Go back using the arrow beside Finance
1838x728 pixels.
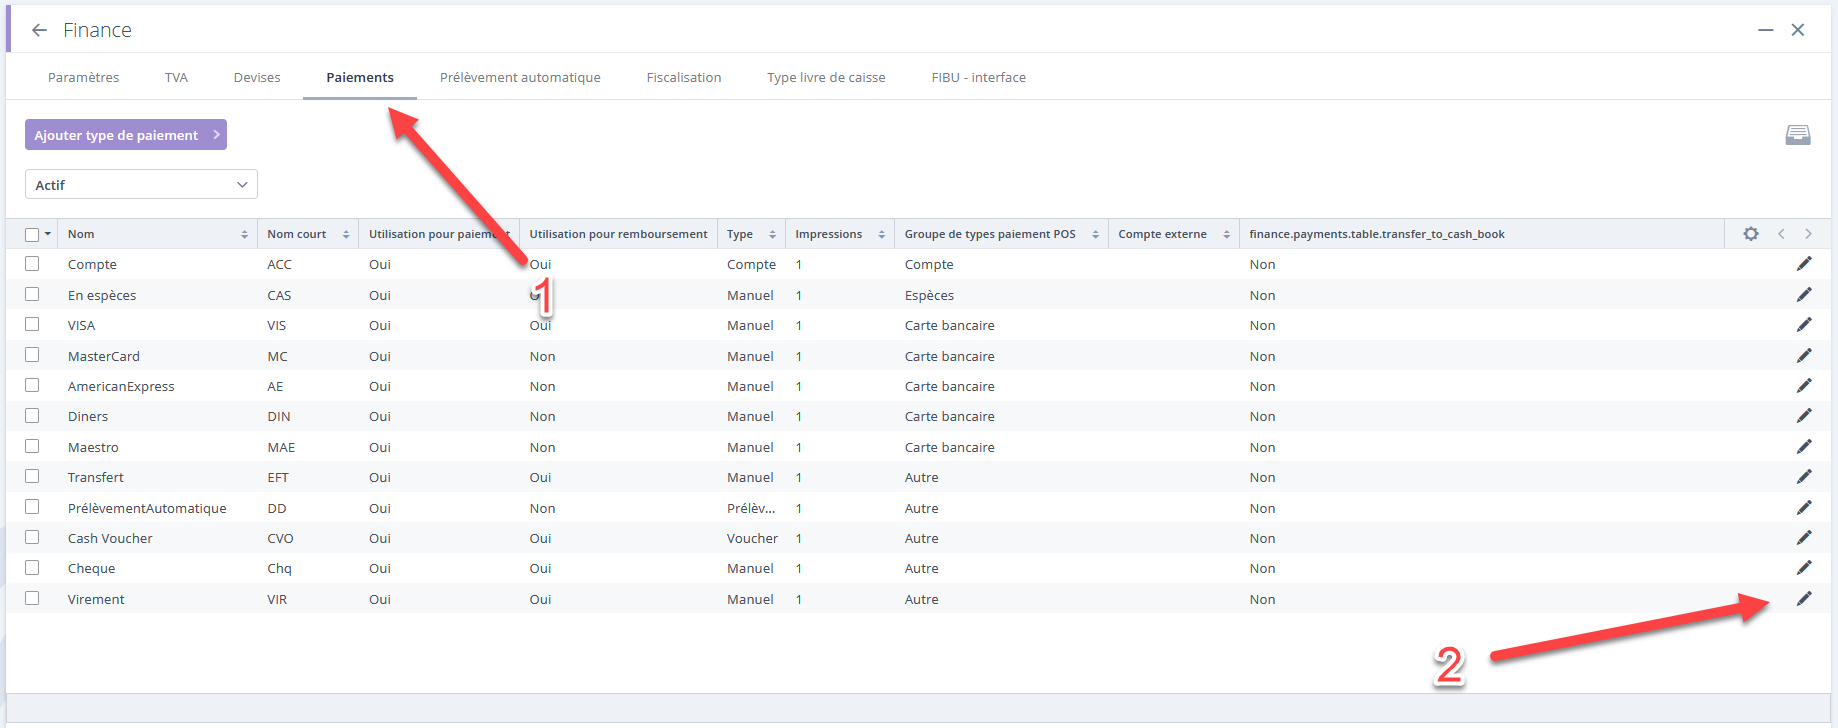tap(39, 30)
